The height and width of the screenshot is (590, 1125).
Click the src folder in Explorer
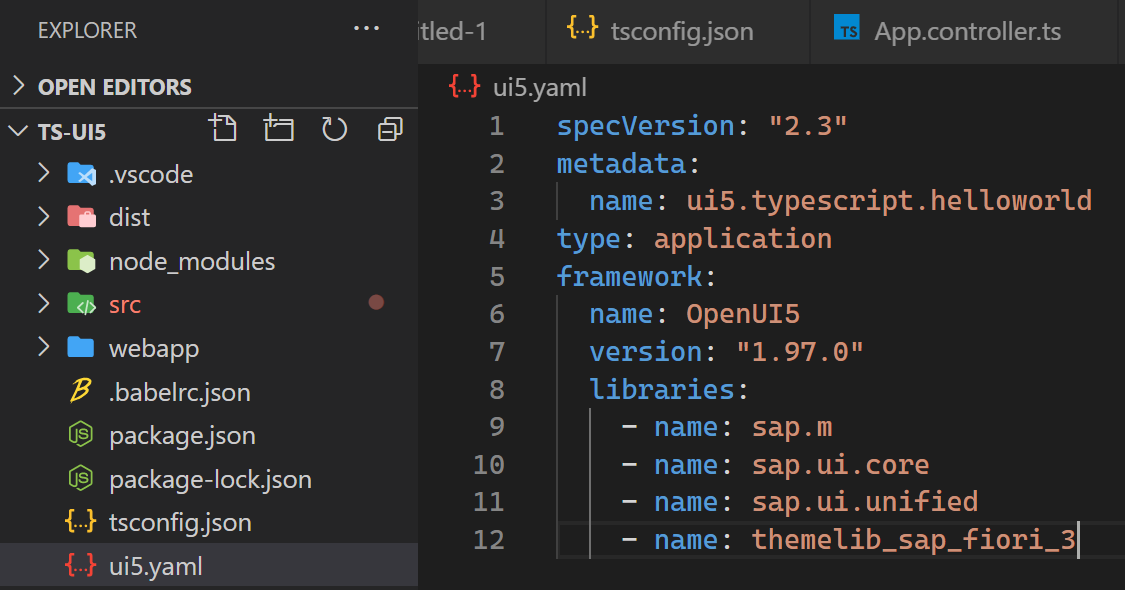[125, 305]
